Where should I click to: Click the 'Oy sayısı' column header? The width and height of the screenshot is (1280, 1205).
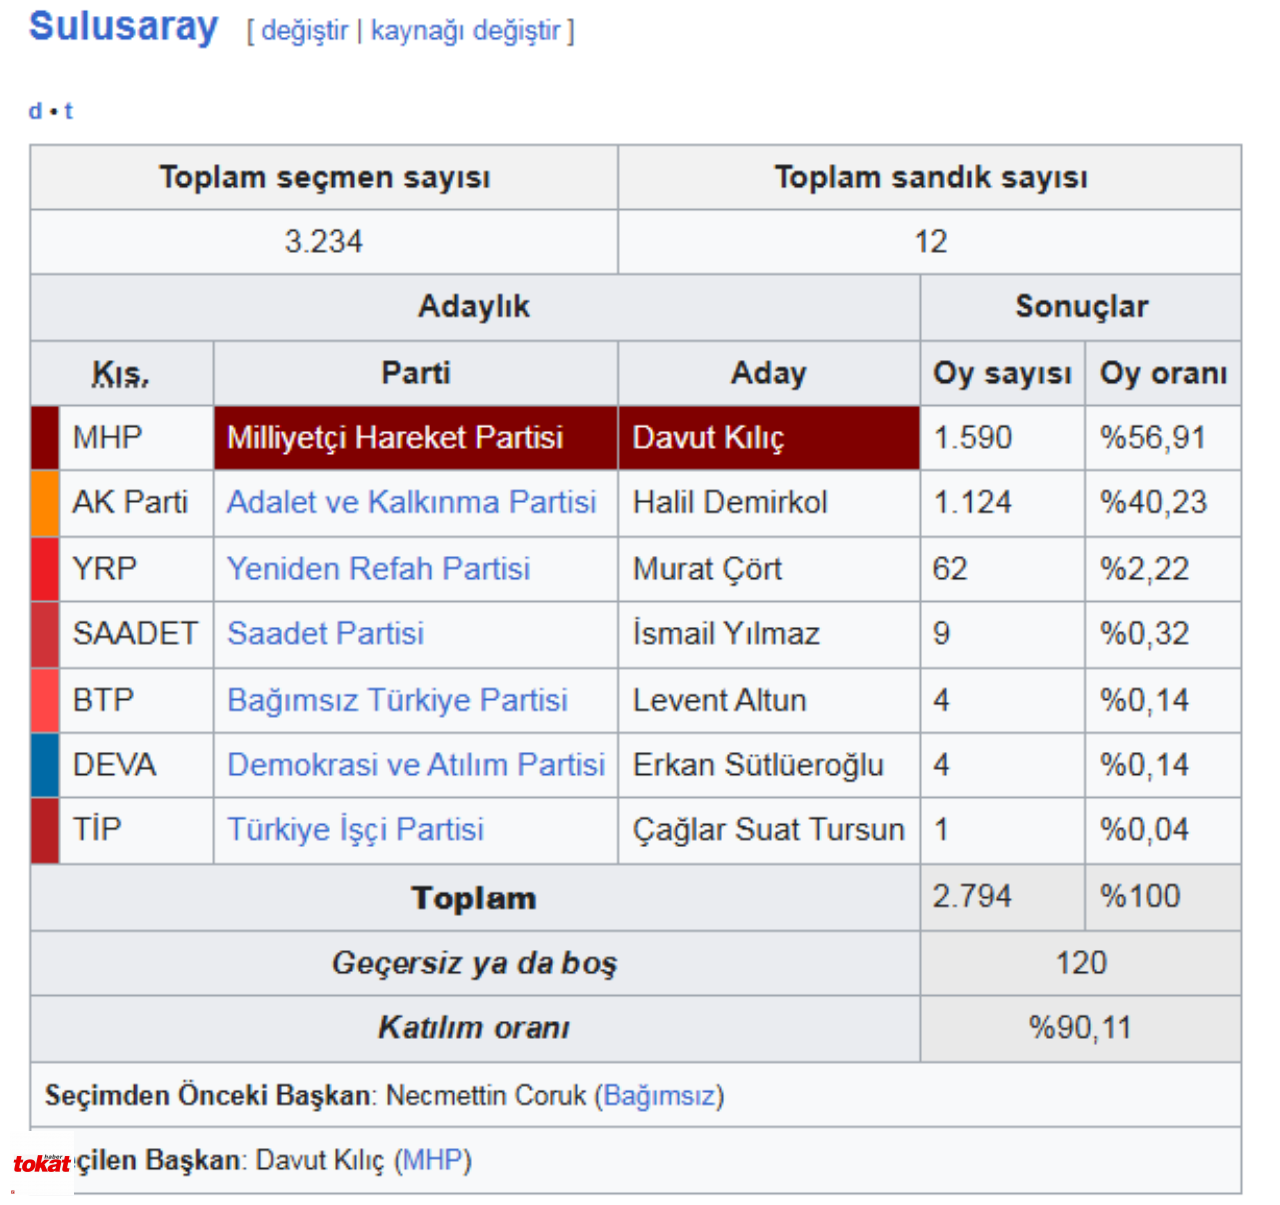click(1002, 373)
